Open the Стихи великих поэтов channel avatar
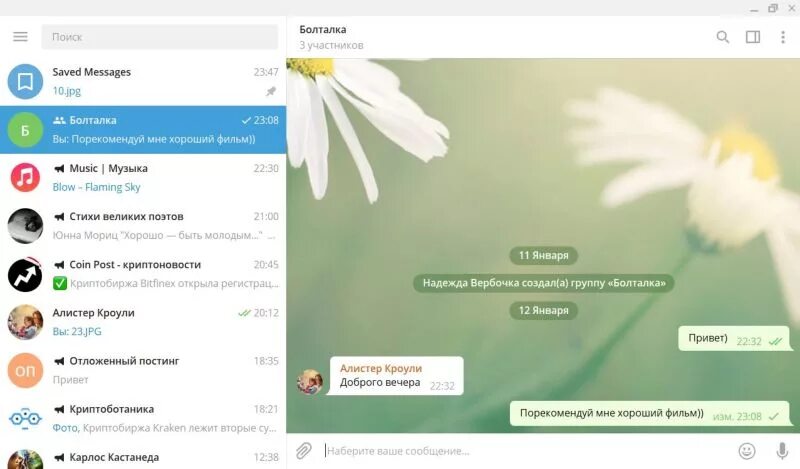The width and height of the screenshot is (800, 469). (25, 226)
